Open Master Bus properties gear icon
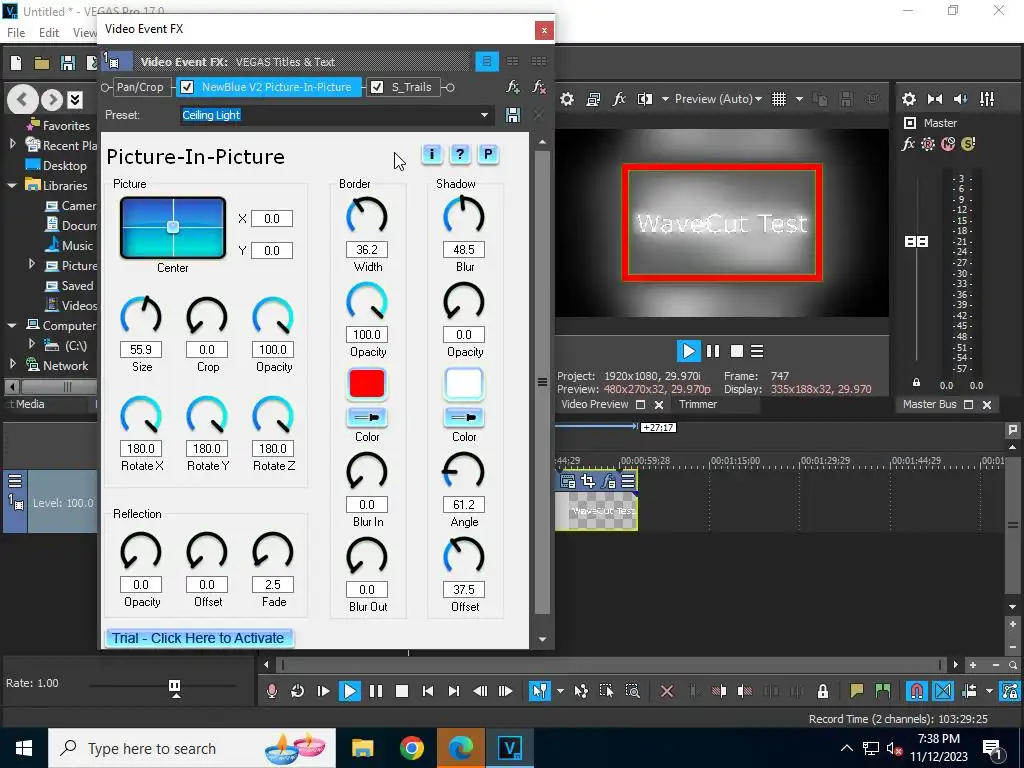This screenshot has height=768, width=1024. coord(908,99)
